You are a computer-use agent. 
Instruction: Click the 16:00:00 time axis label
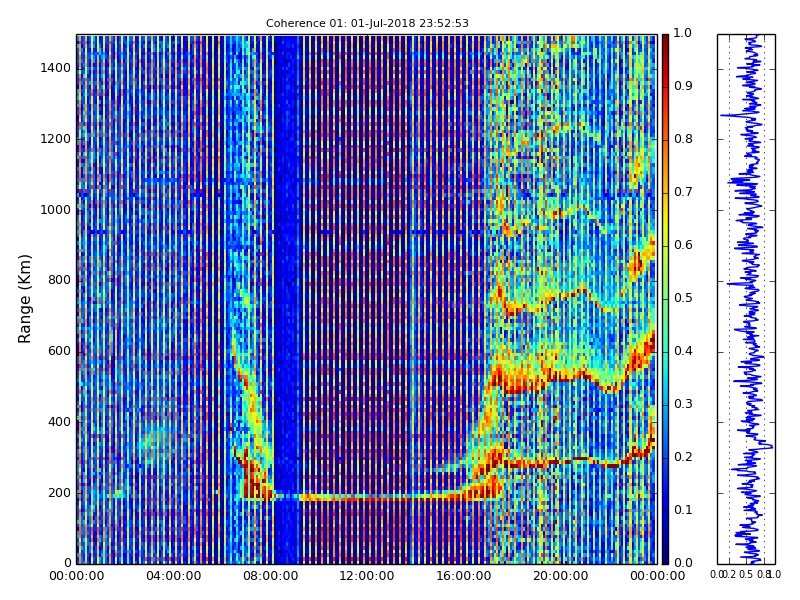(x=464, y=576)
